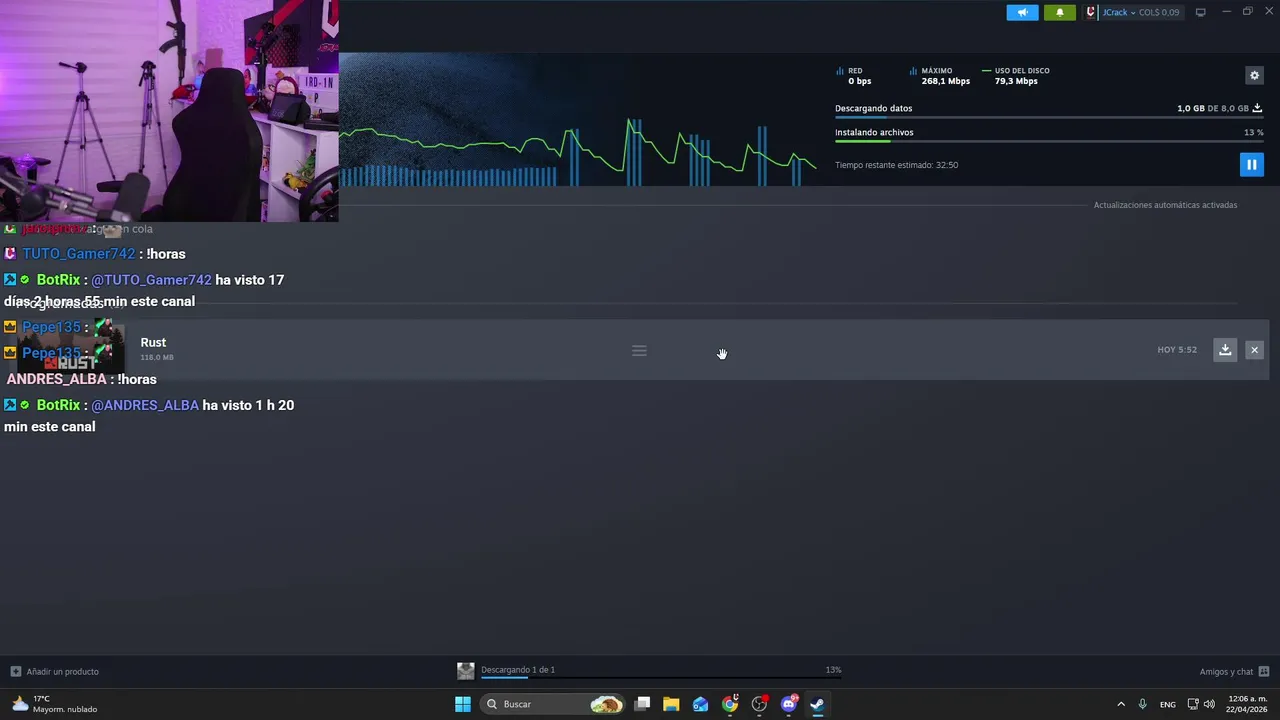Click the ANDRES_ALBA chat username
The height and width of the screenshot is (720, 1280).
point(56,379)
